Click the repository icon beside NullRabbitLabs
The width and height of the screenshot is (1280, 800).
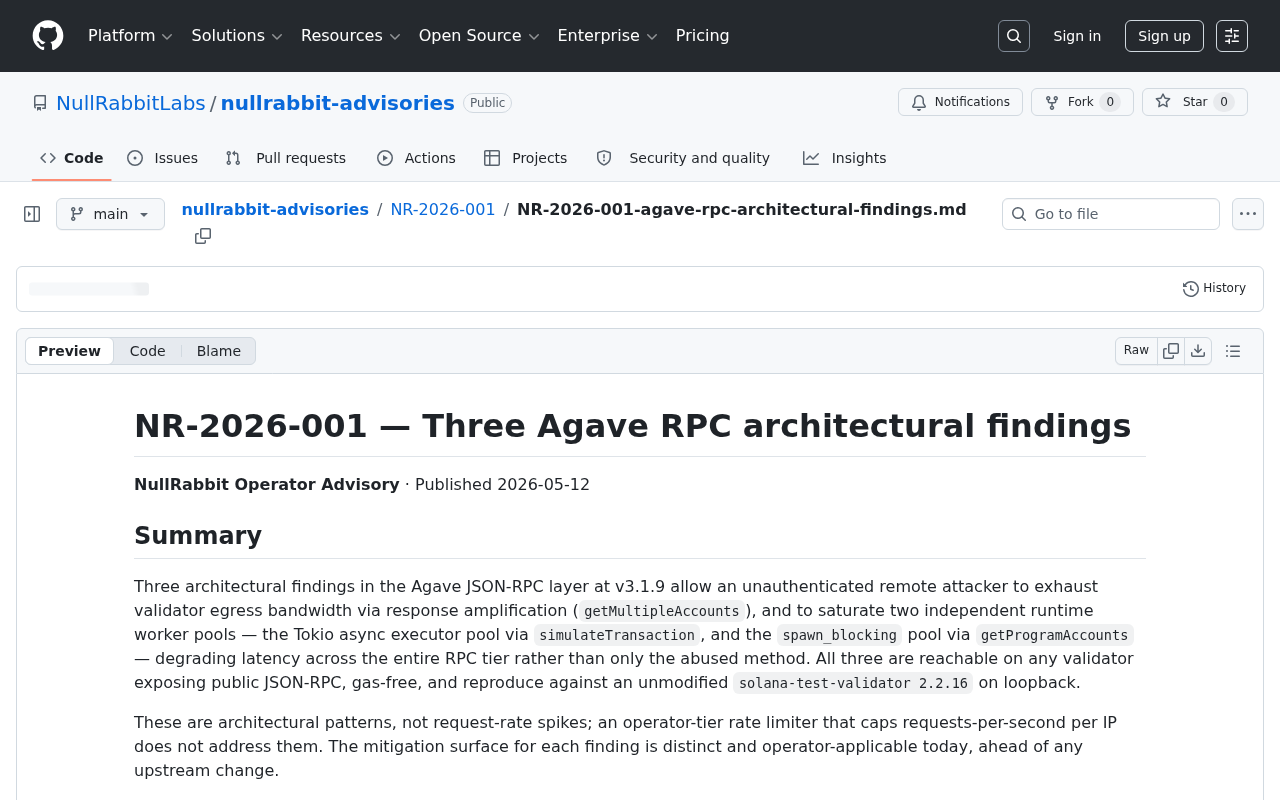coord(40,103)
